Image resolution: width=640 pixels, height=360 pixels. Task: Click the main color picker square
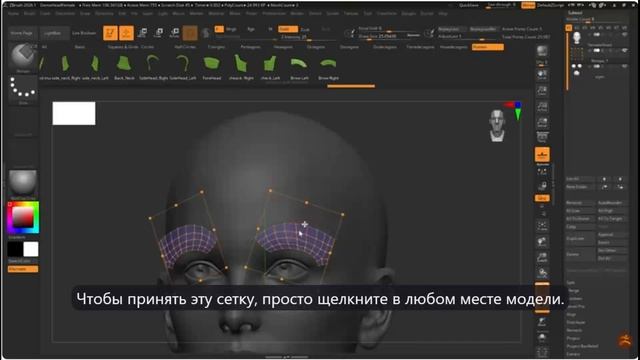pos(23,217)
